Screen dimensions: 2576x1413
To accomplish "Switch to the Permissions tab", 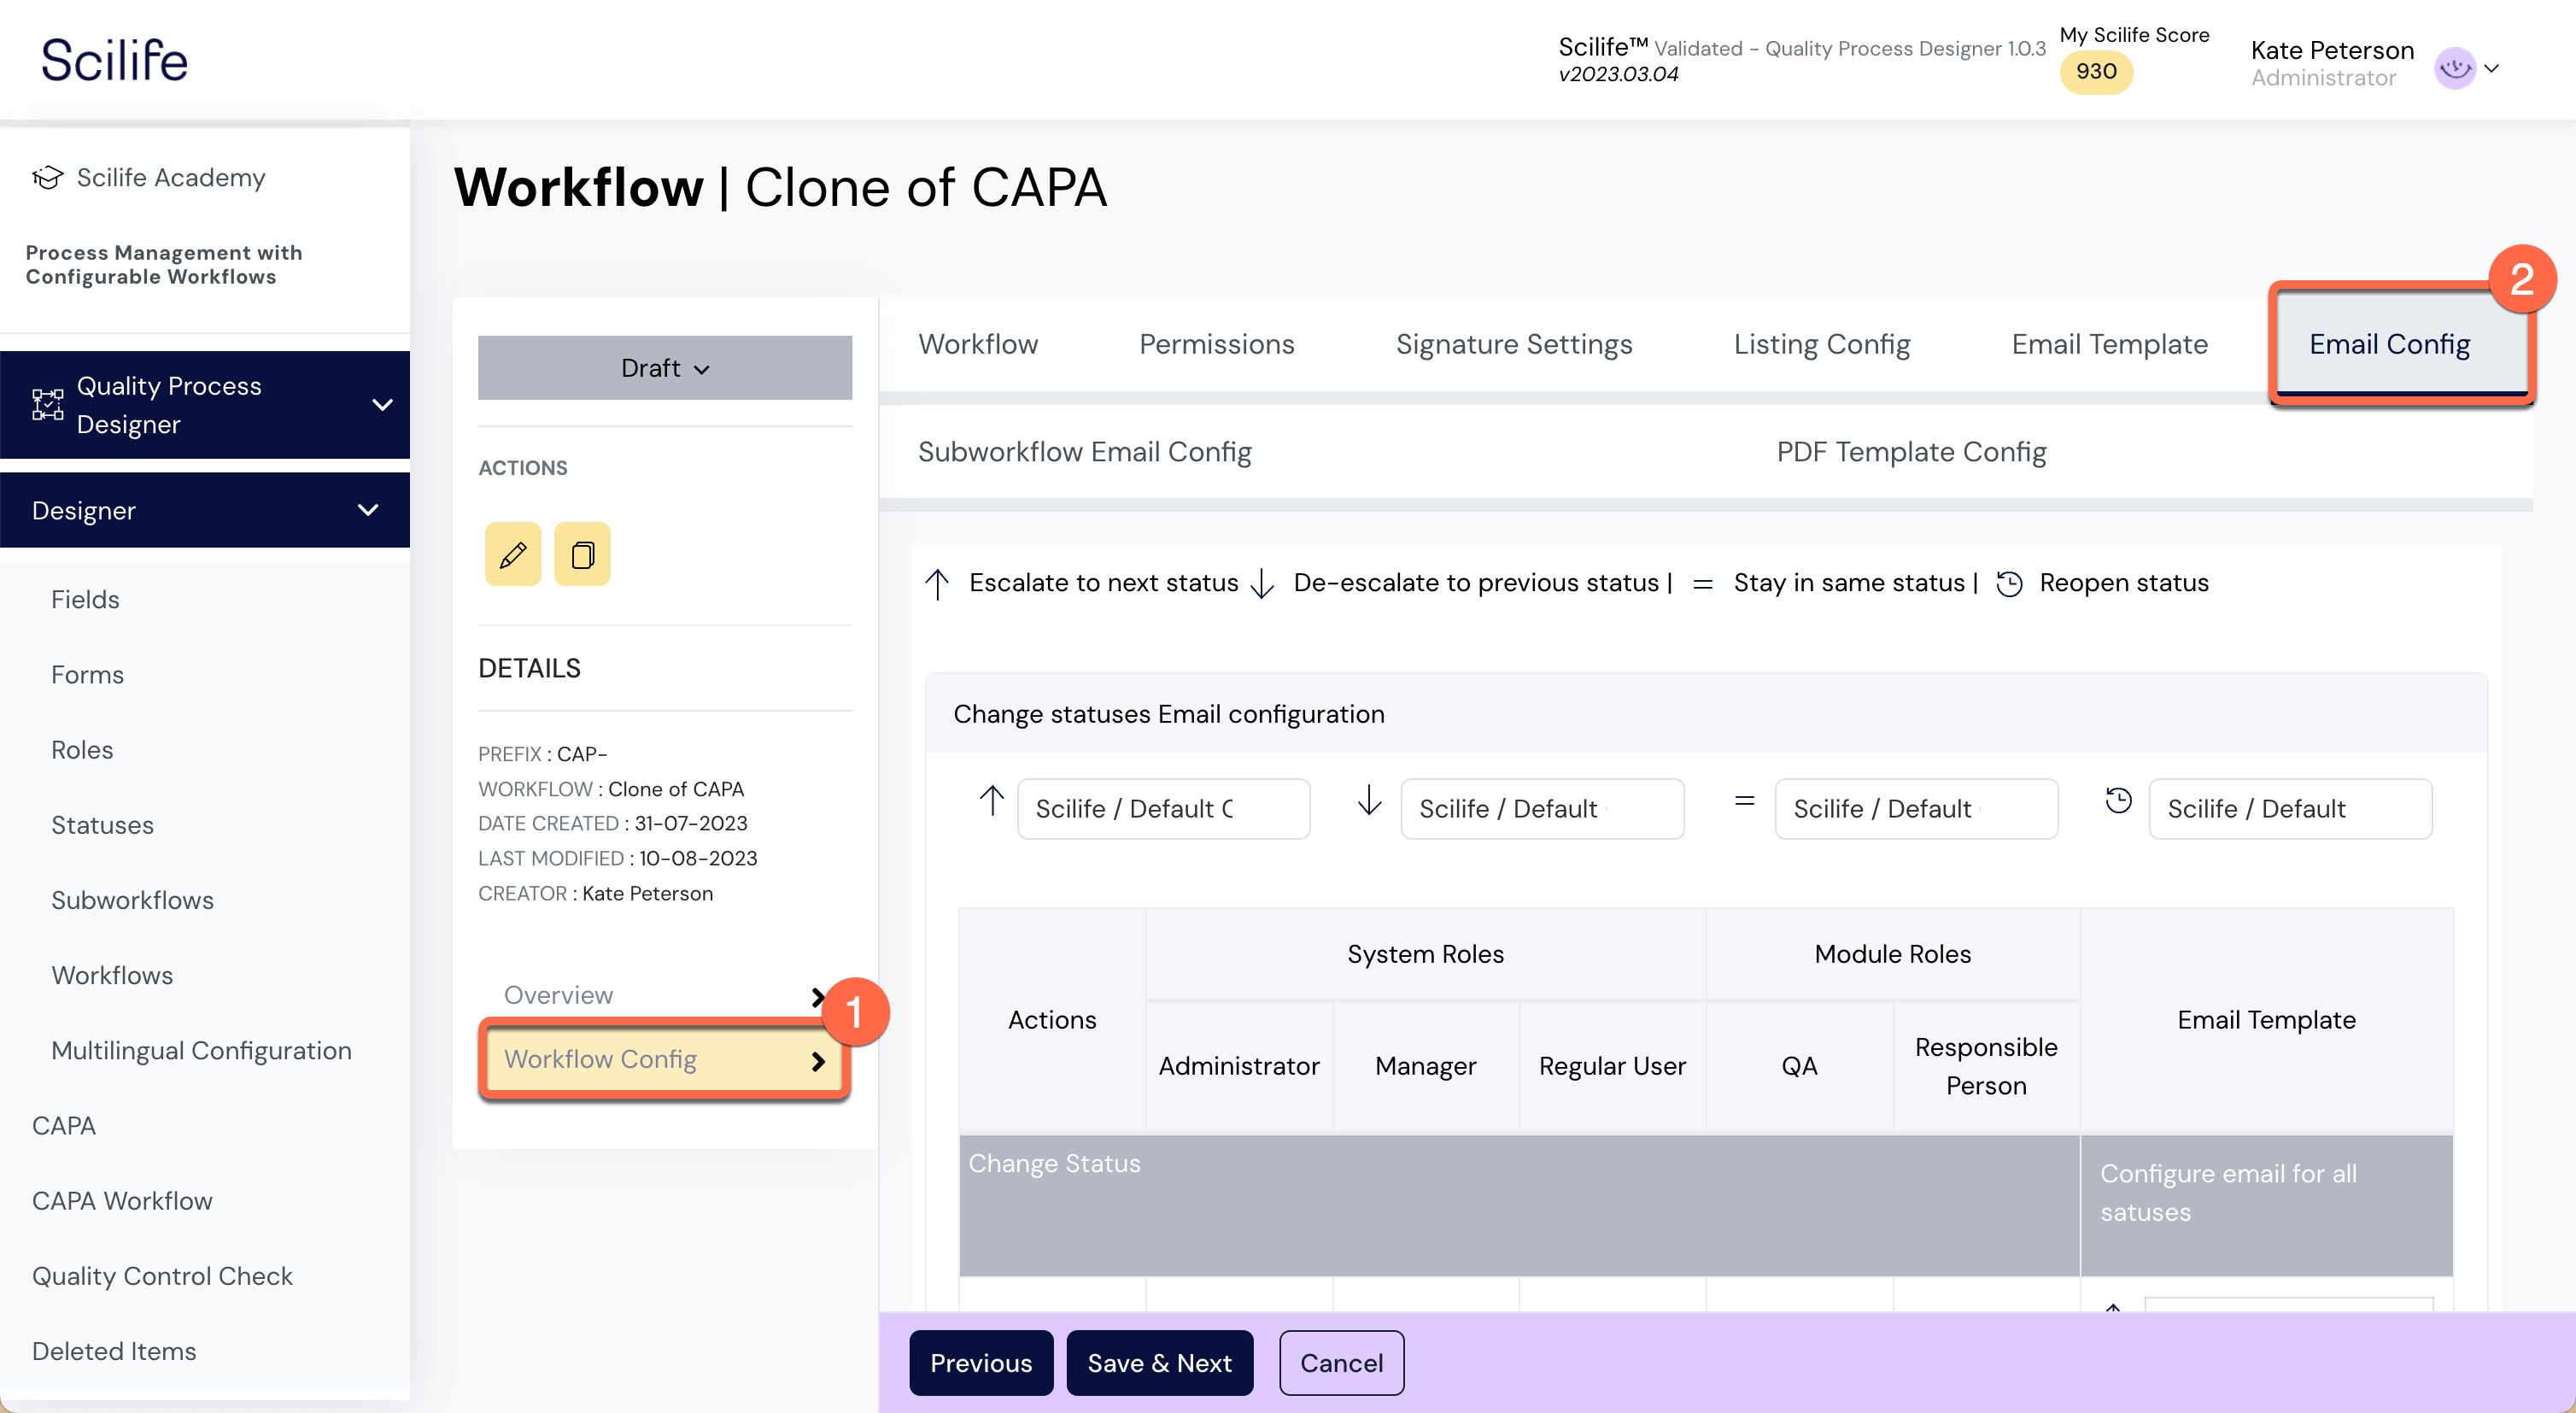I will point(1216,344).
